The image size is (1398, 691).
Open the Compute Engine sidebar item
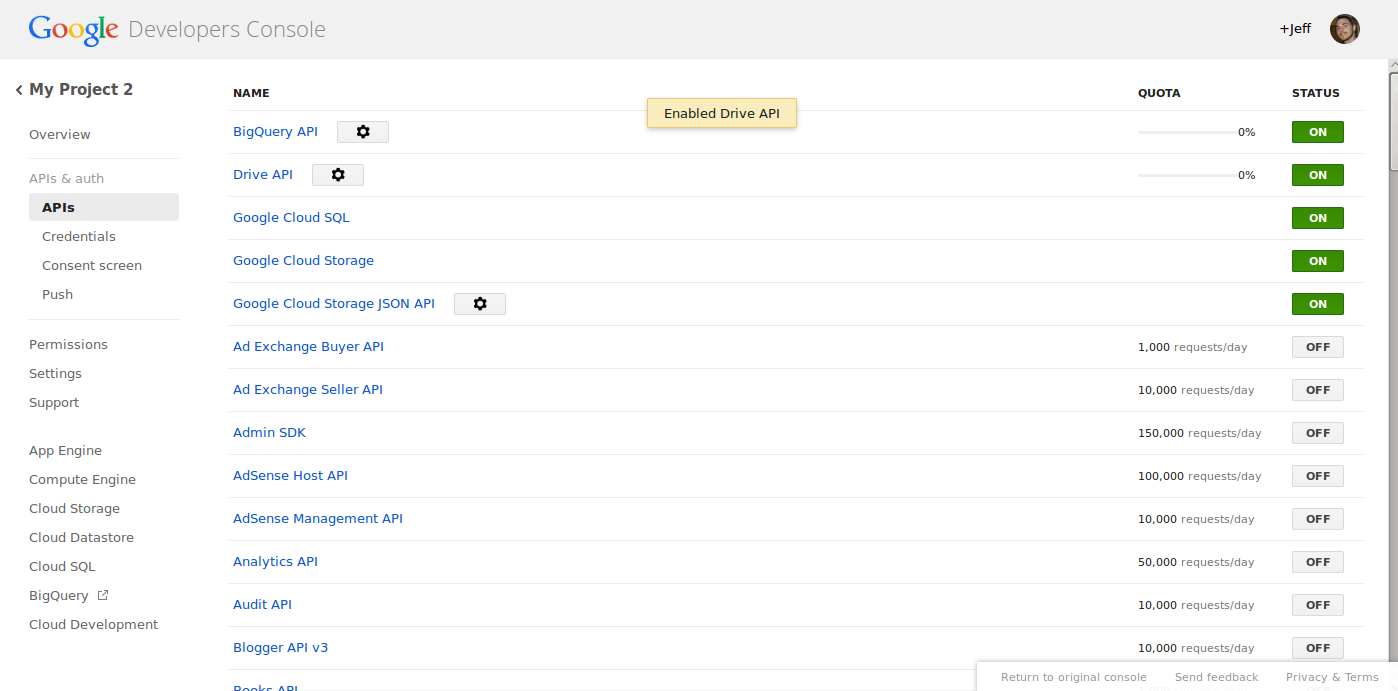pos(82,480)
